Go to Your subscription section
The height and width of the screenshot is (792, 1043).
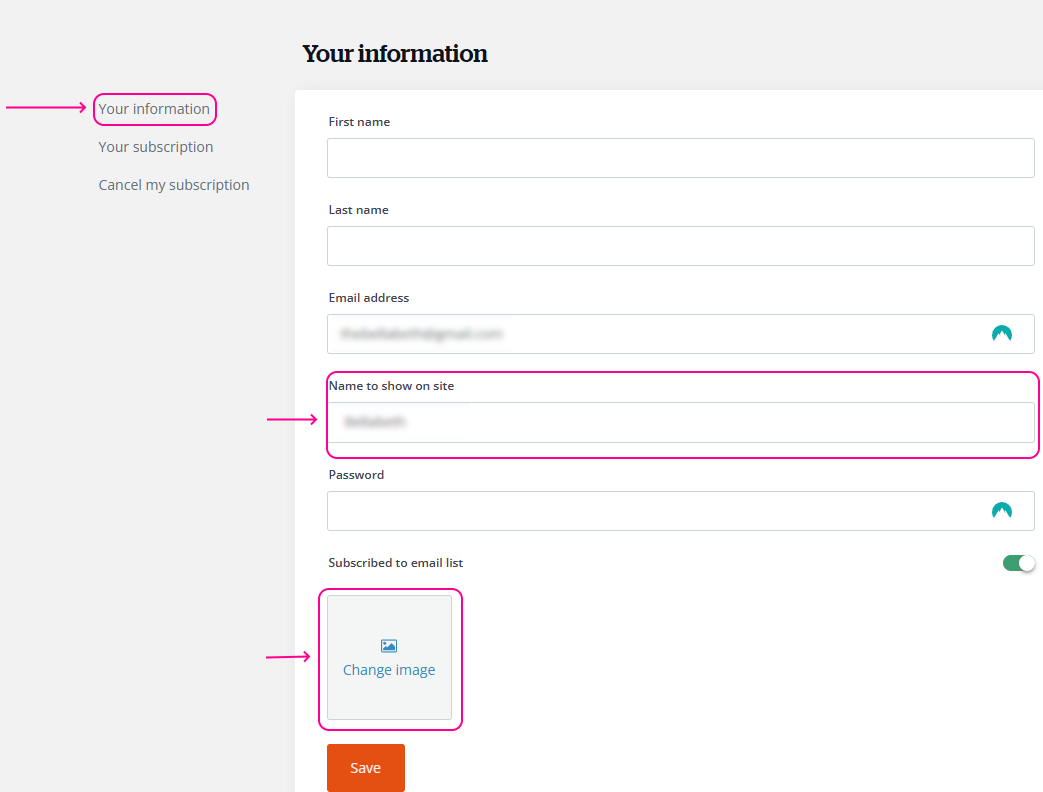156,147
